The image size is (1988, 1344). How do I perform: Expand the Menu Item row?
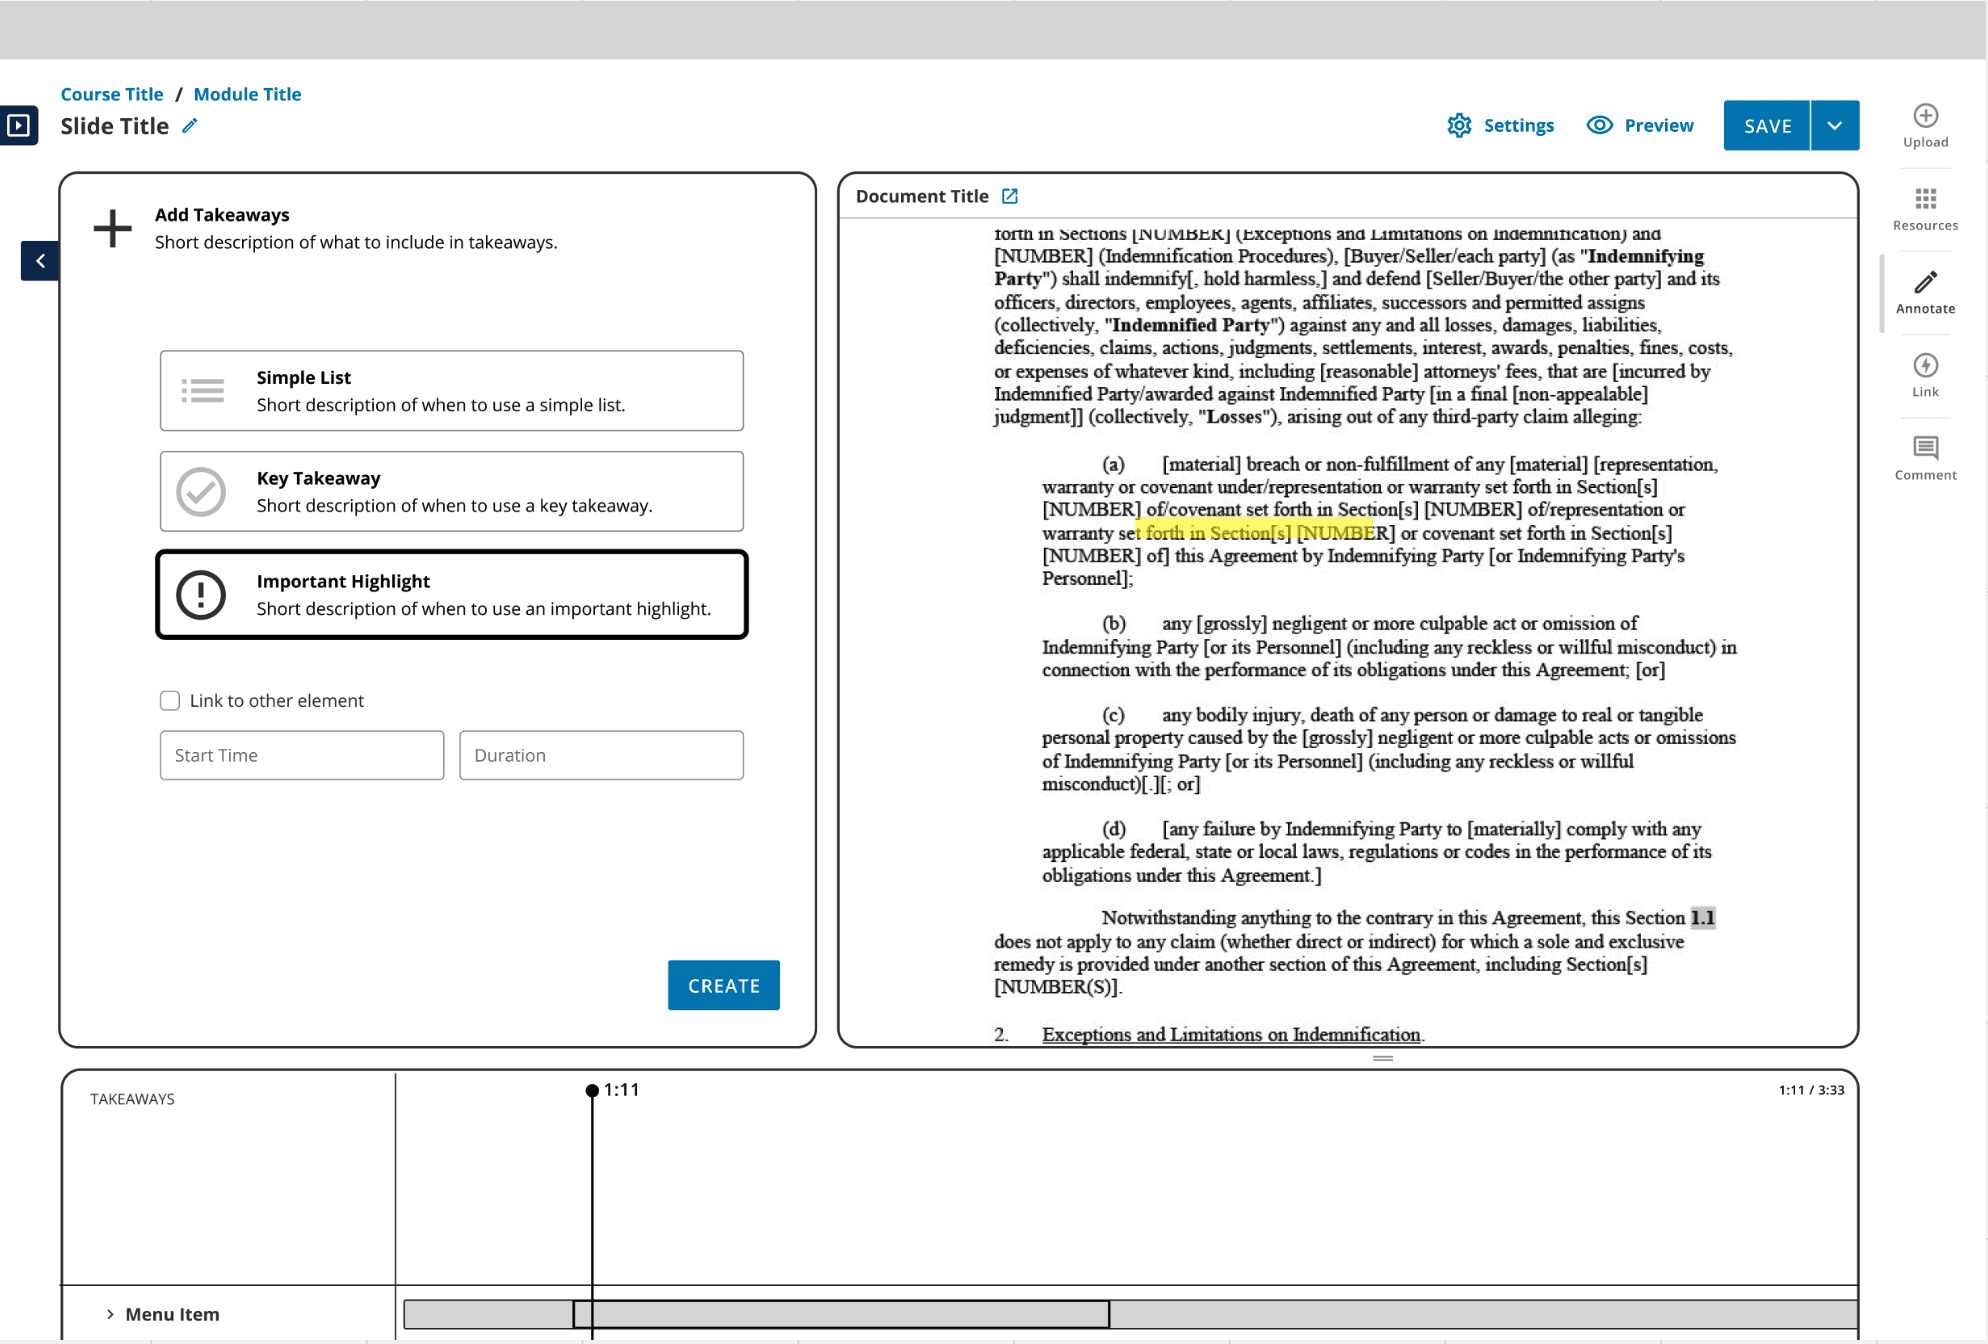pyautogui.click(x=110, y=1314)
